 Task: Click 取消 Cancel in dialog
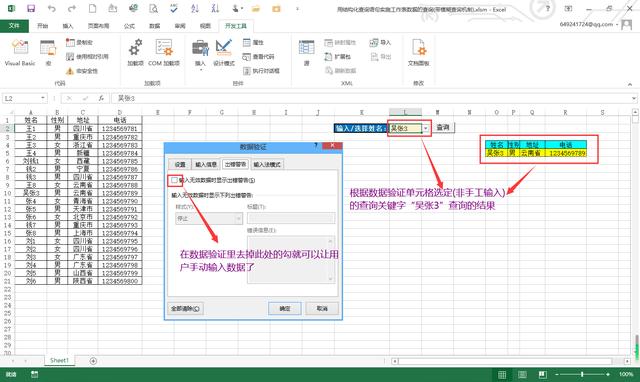[x=322, y=309]
